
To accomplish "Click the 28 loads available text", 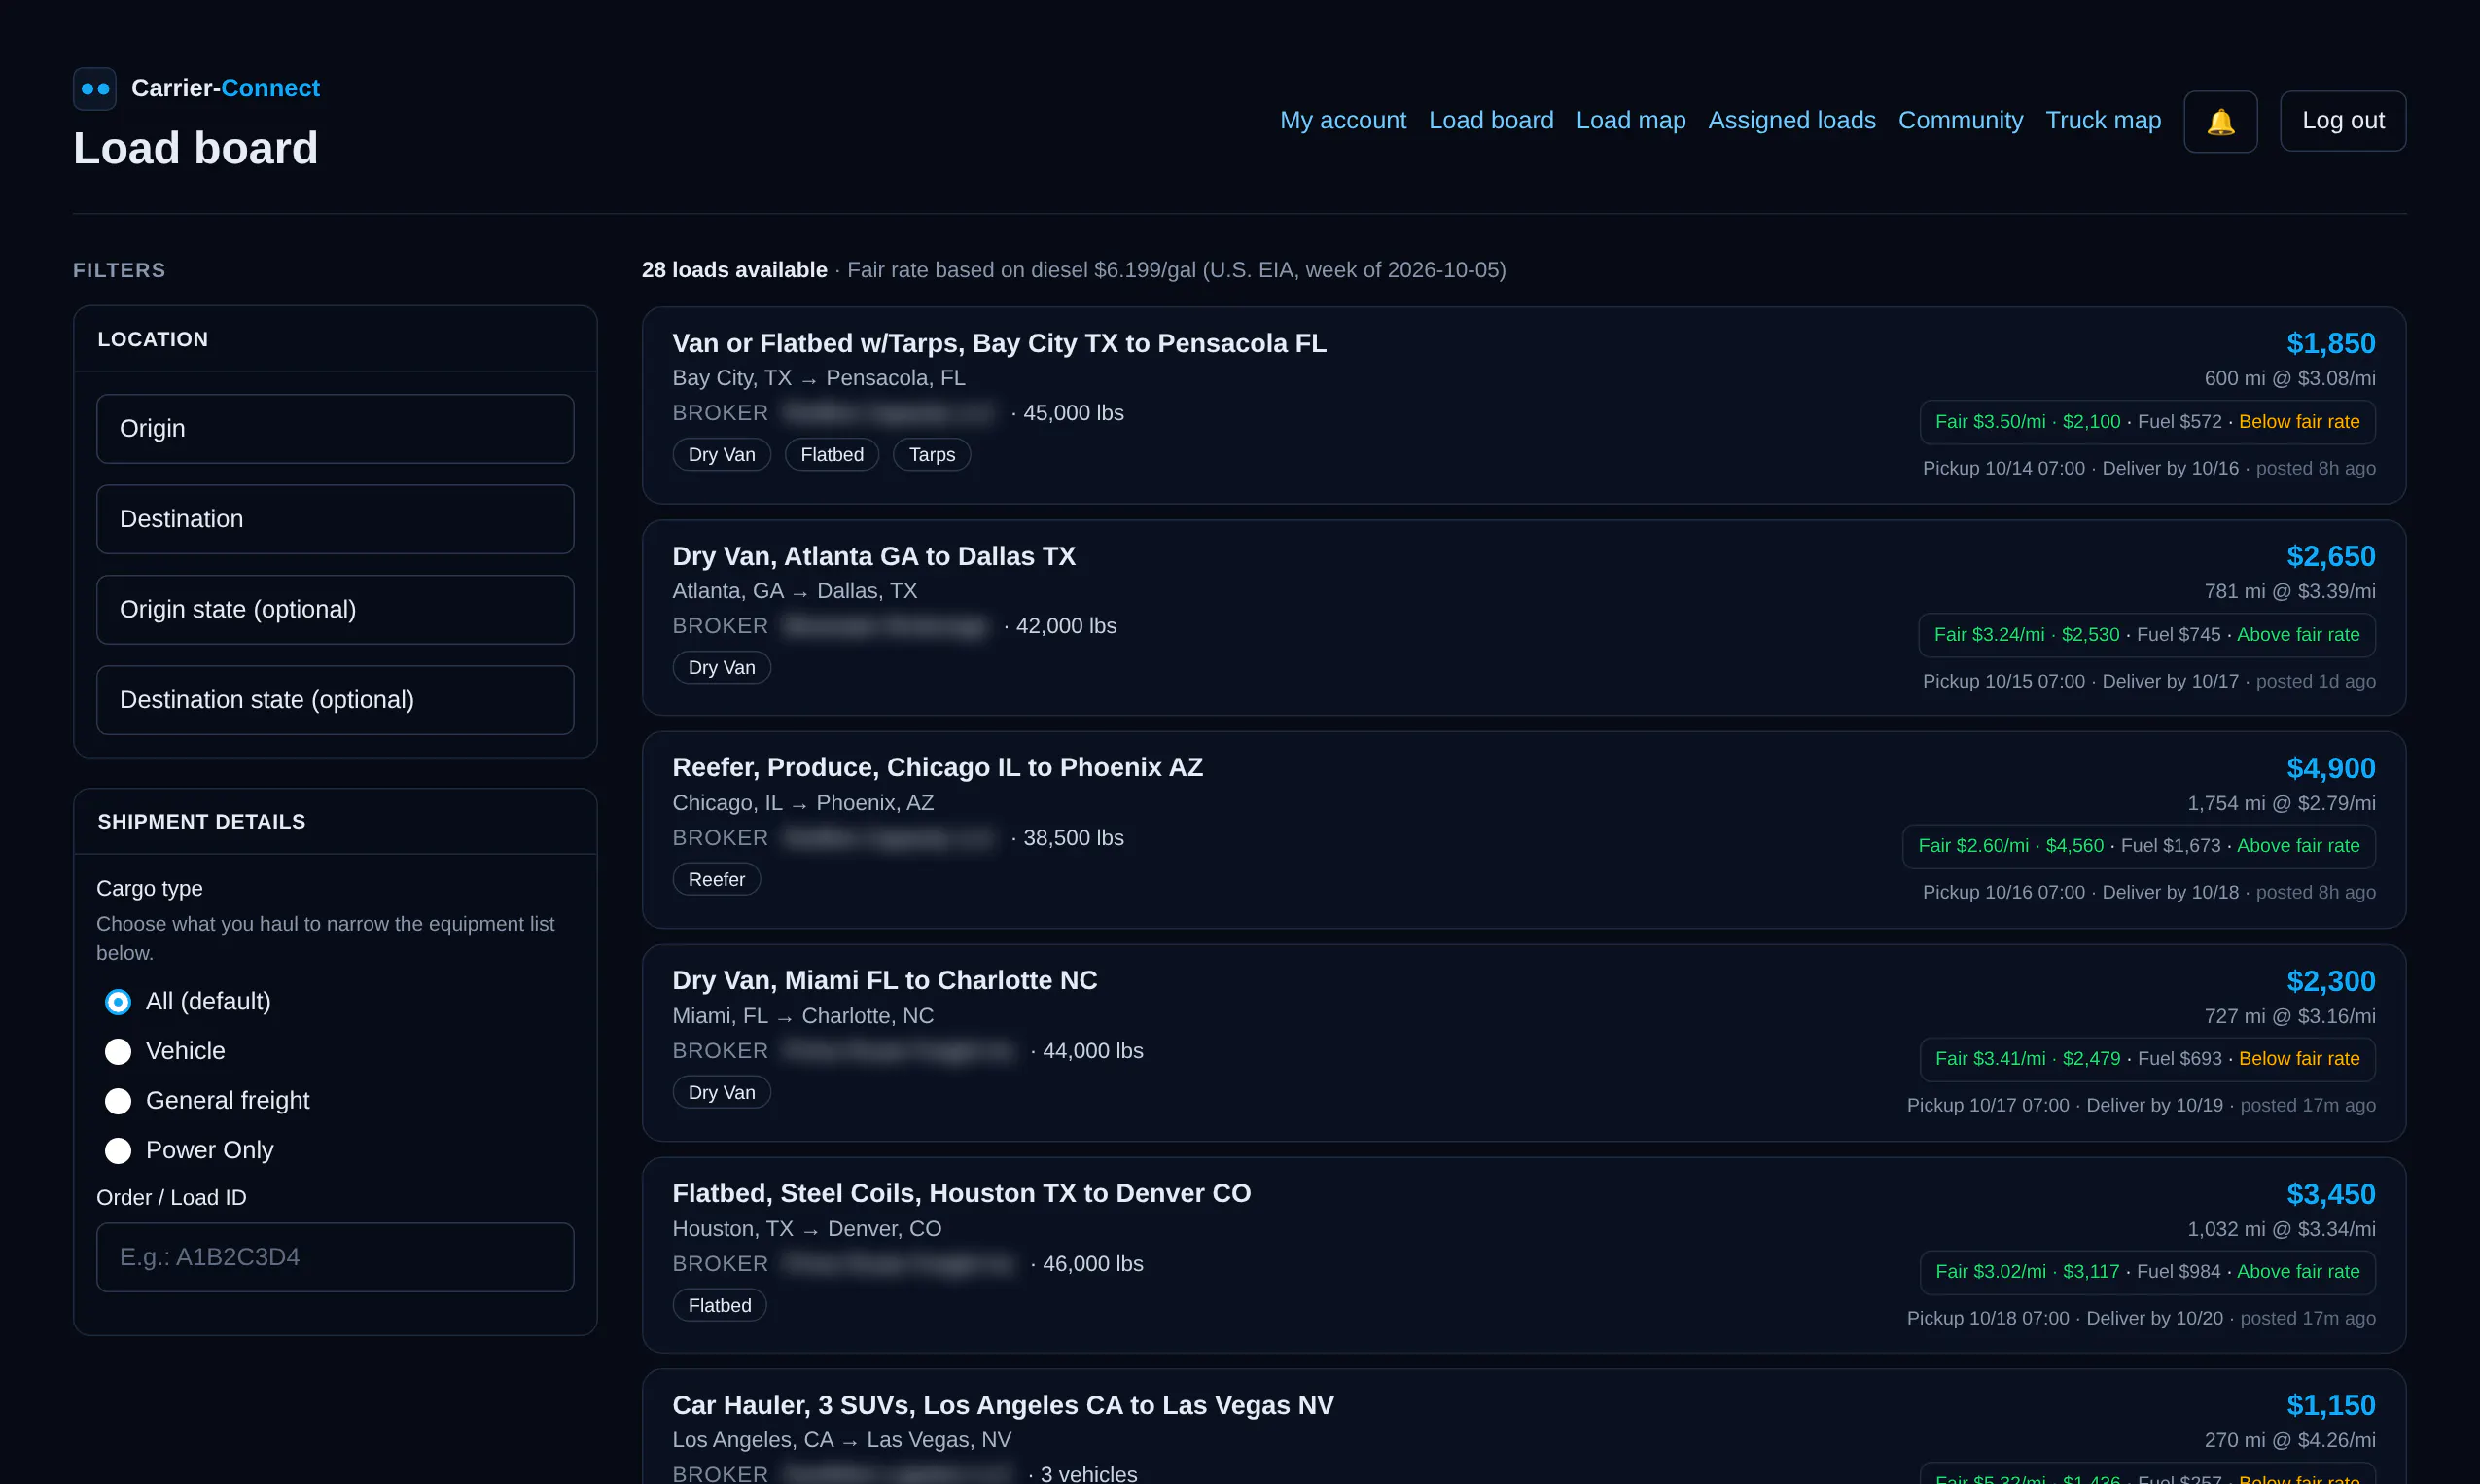I will (x=734, y=270).
